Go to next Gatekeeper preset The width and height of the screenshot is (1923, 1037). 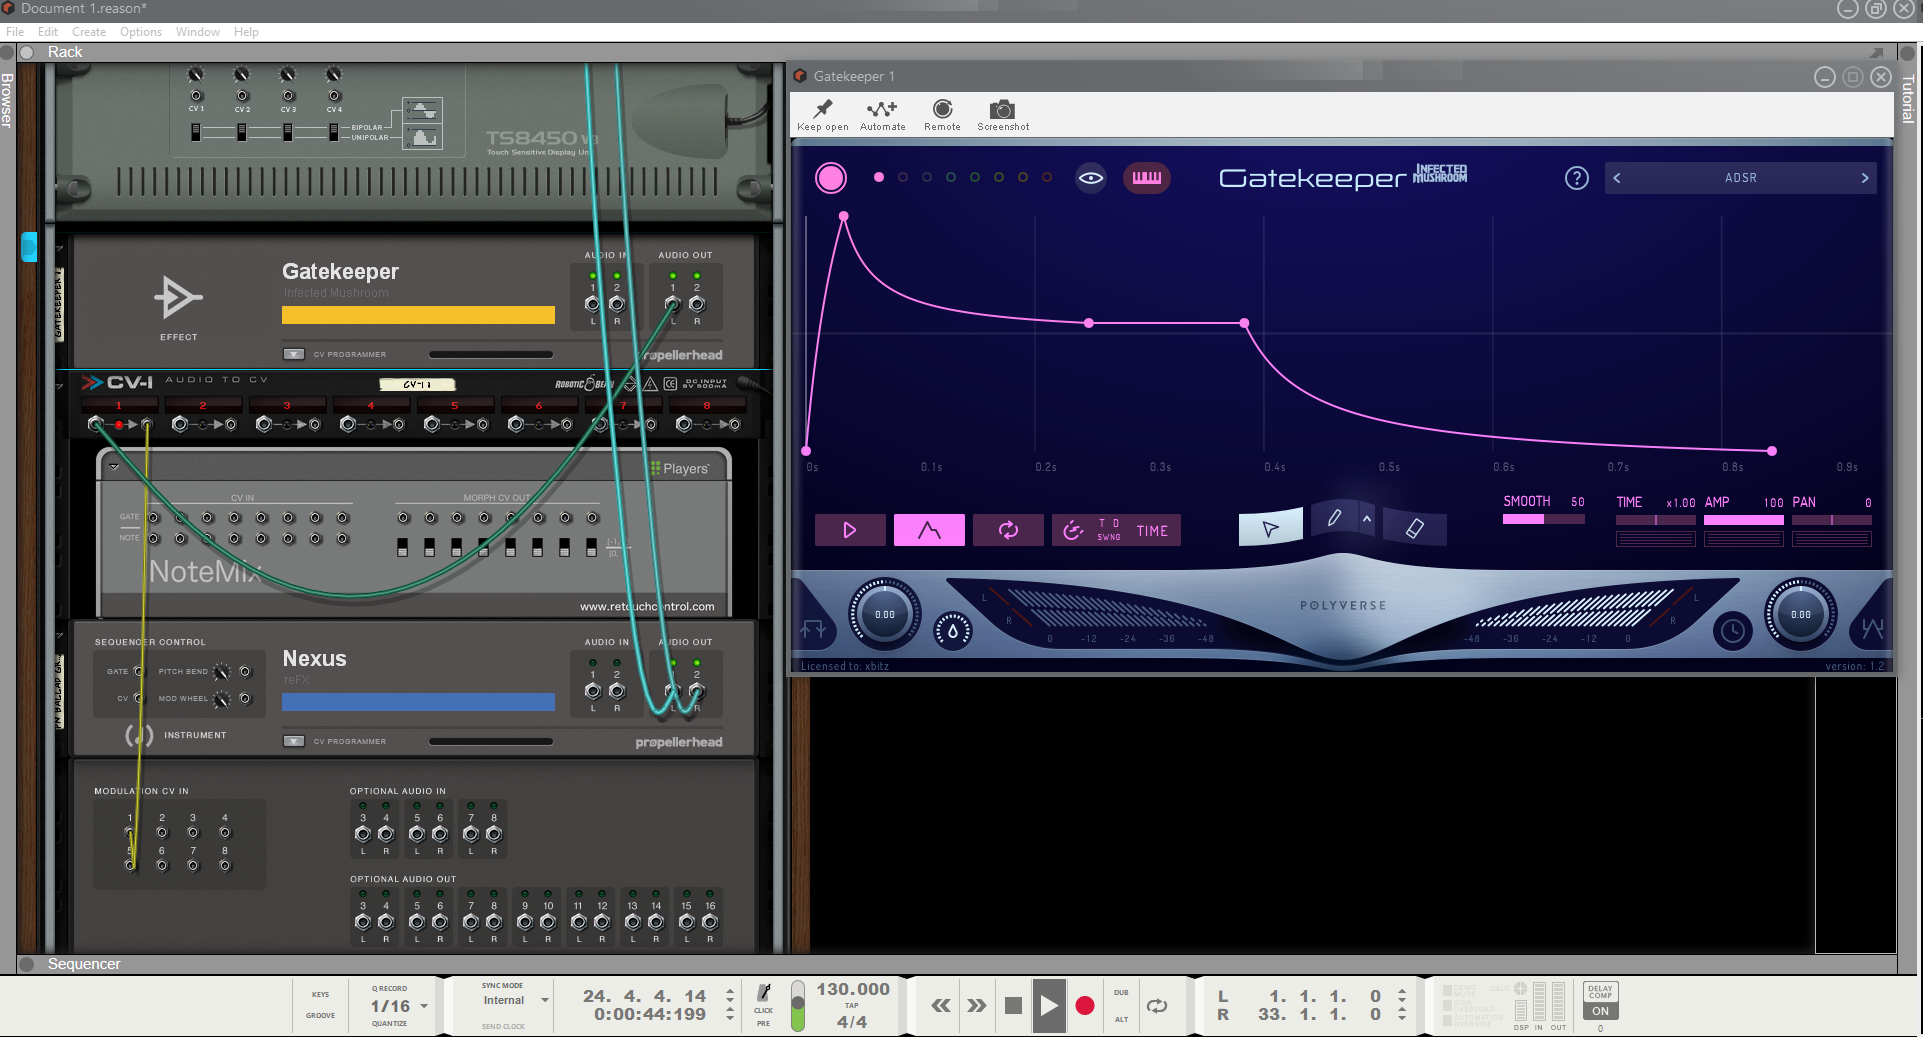tap(1864, 178)
